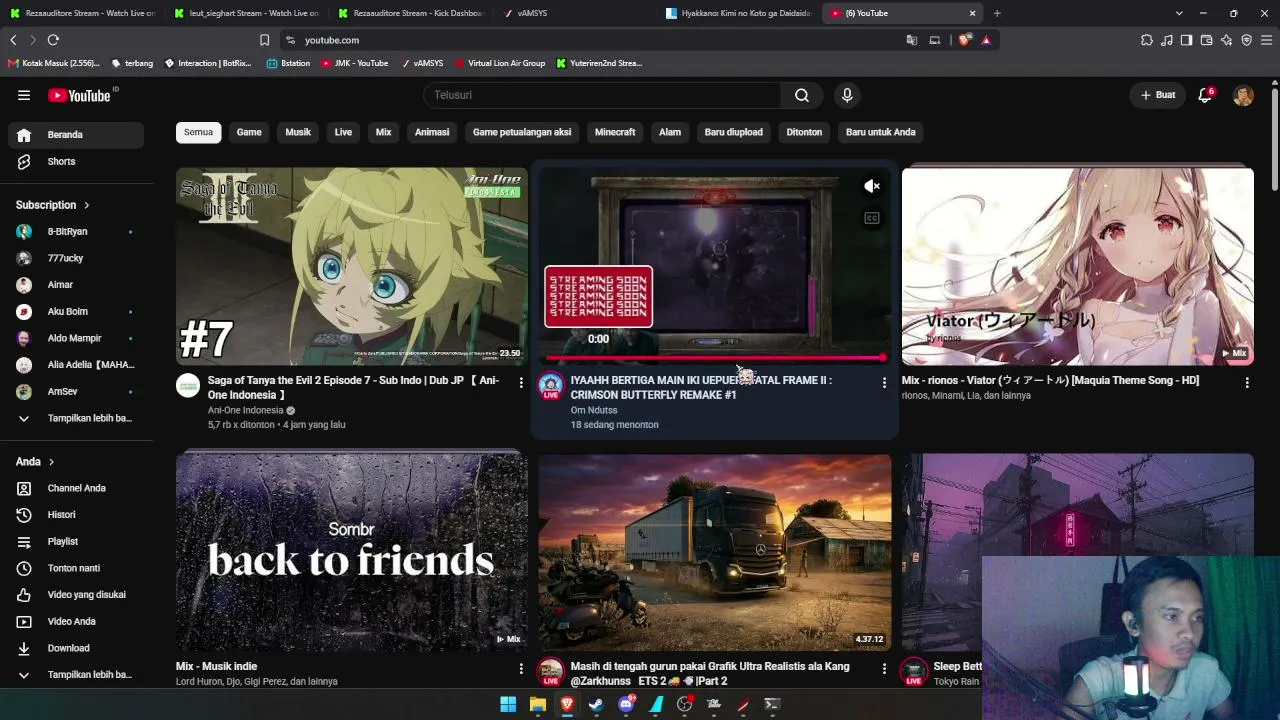Toggle subtitles on the video preview
This screenshot has width=1280, height=720.
click(872, 218)
